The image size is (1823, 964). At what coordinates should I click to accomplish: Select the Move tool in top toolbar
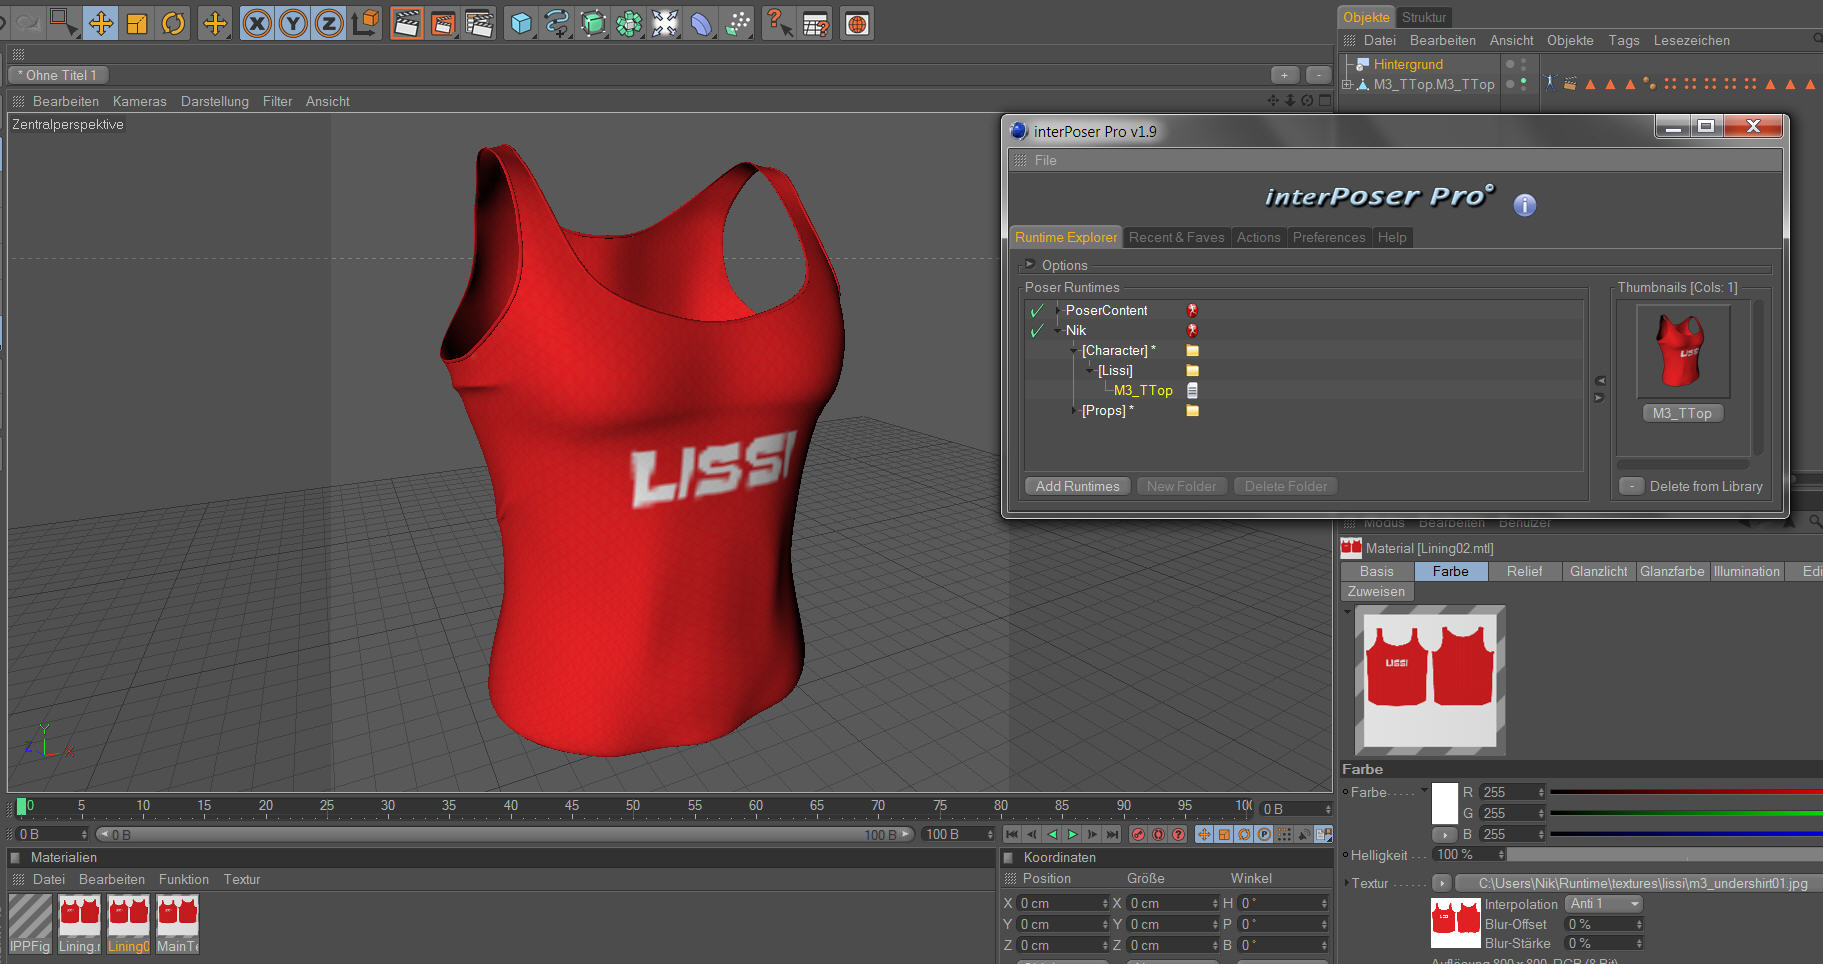coord(100,23)
